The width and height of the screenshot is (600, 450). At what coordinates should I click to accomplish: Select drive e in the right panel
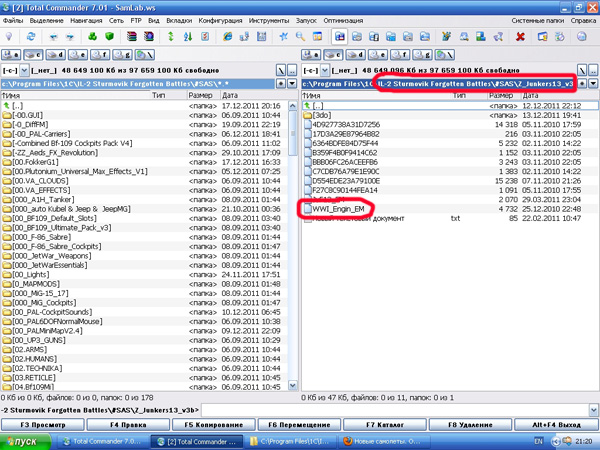[x=378, y=55]
